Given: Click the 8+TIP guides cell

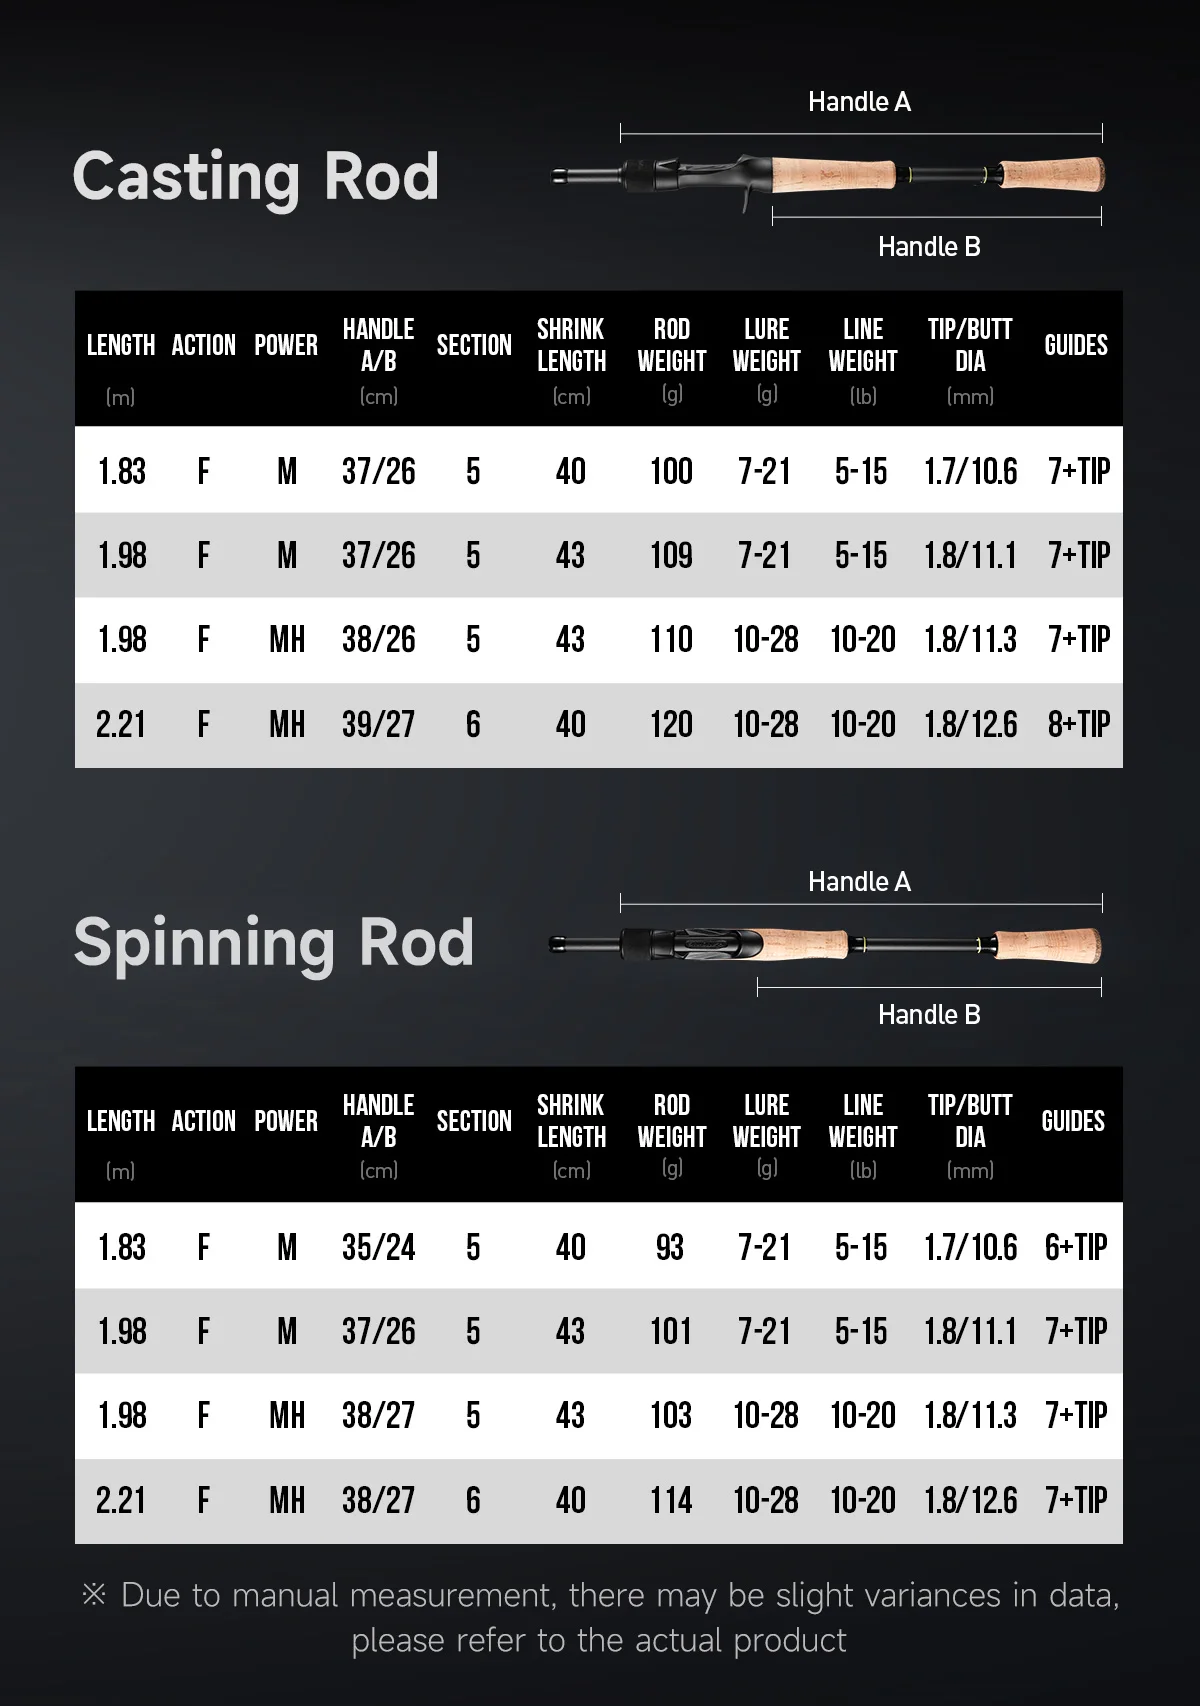Looking at the screenshot, I should pos(1078,725).
